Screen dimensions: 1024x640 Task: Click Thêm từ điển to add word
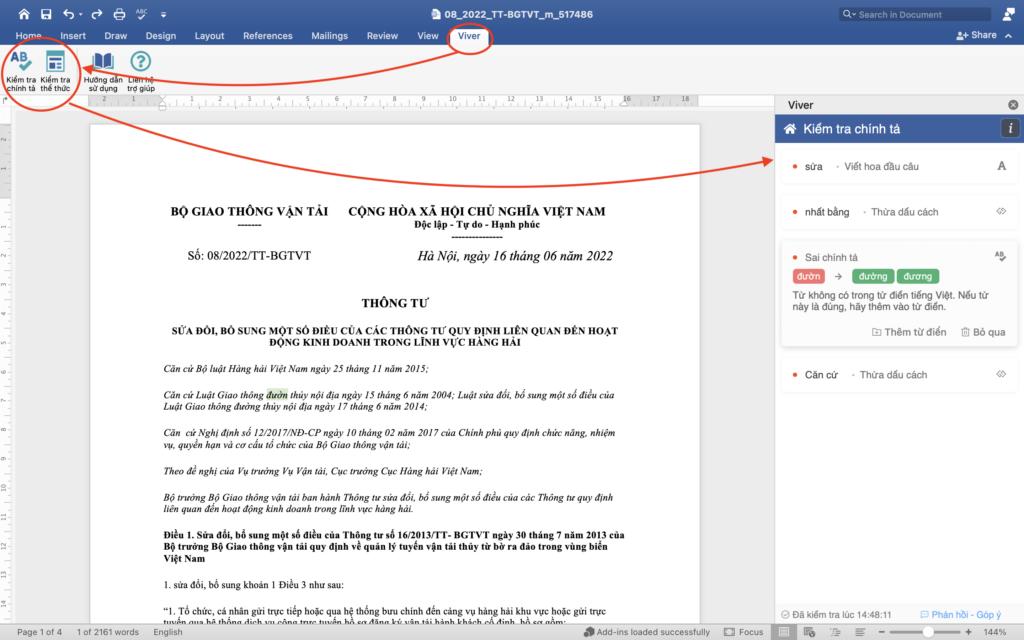909,332
